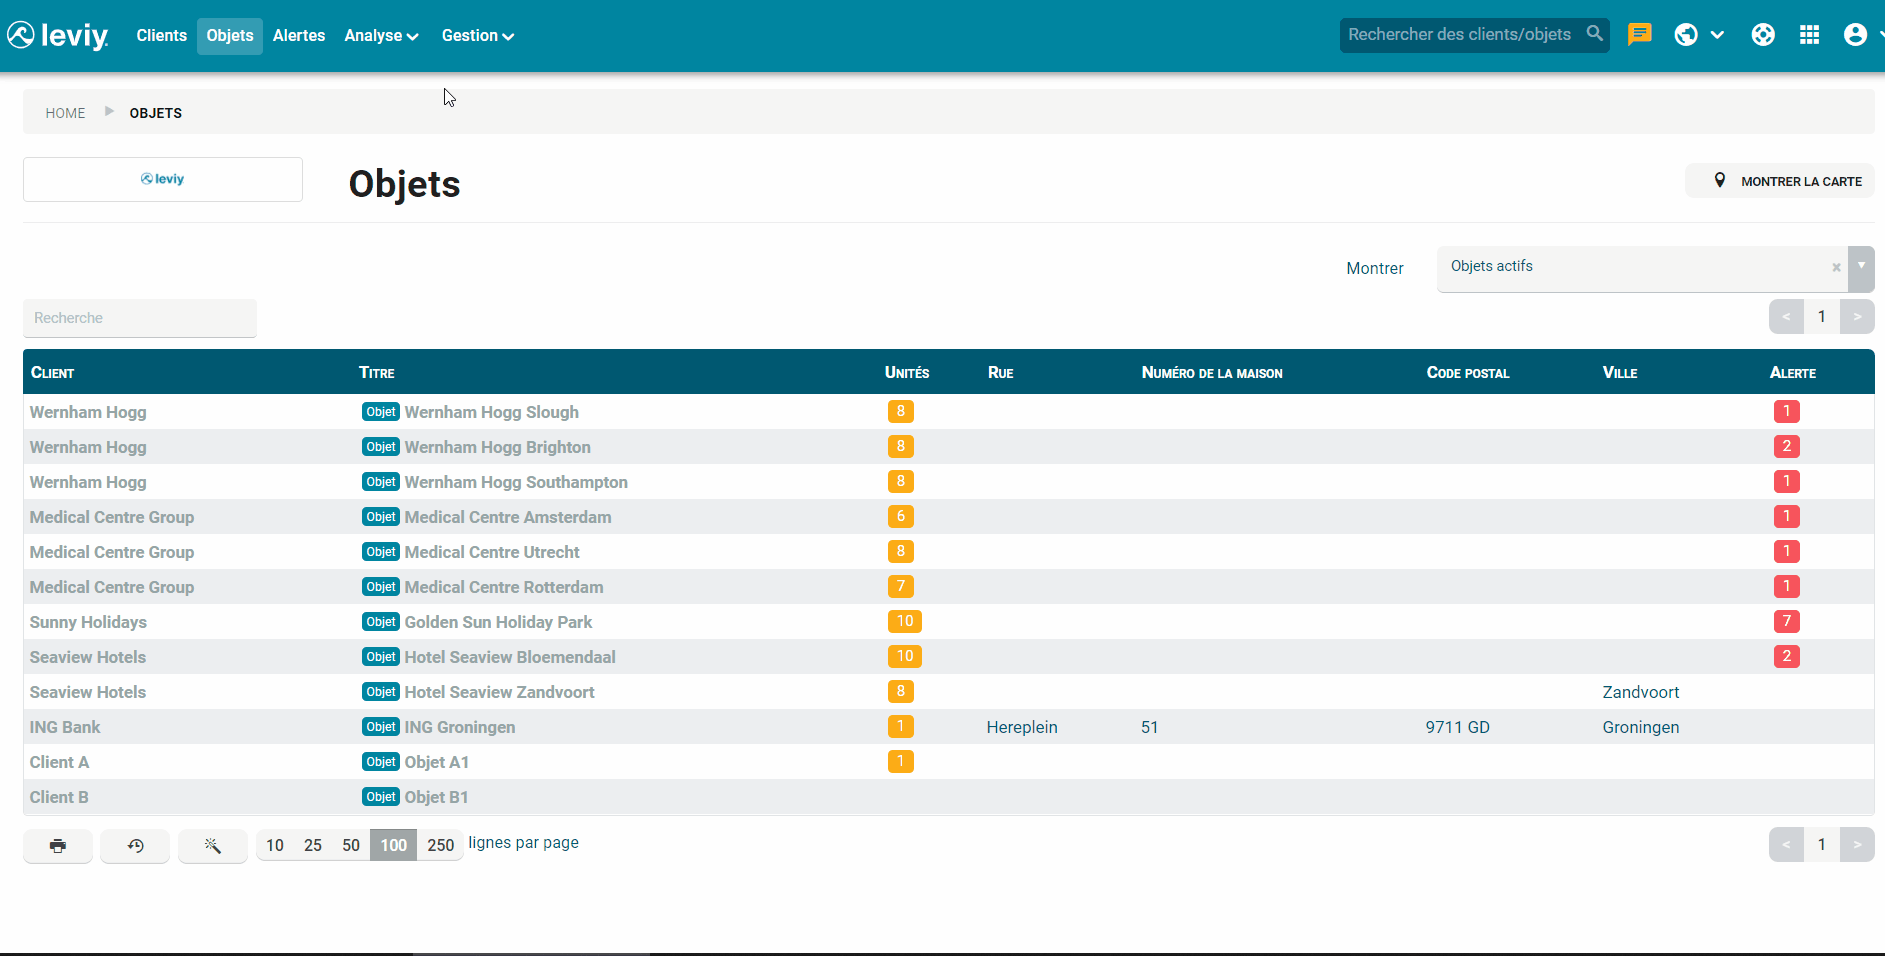The height and width of the screenshot is (956, 1885).
Task: Open client Sunny Holidays
Action: click(88, 622)
